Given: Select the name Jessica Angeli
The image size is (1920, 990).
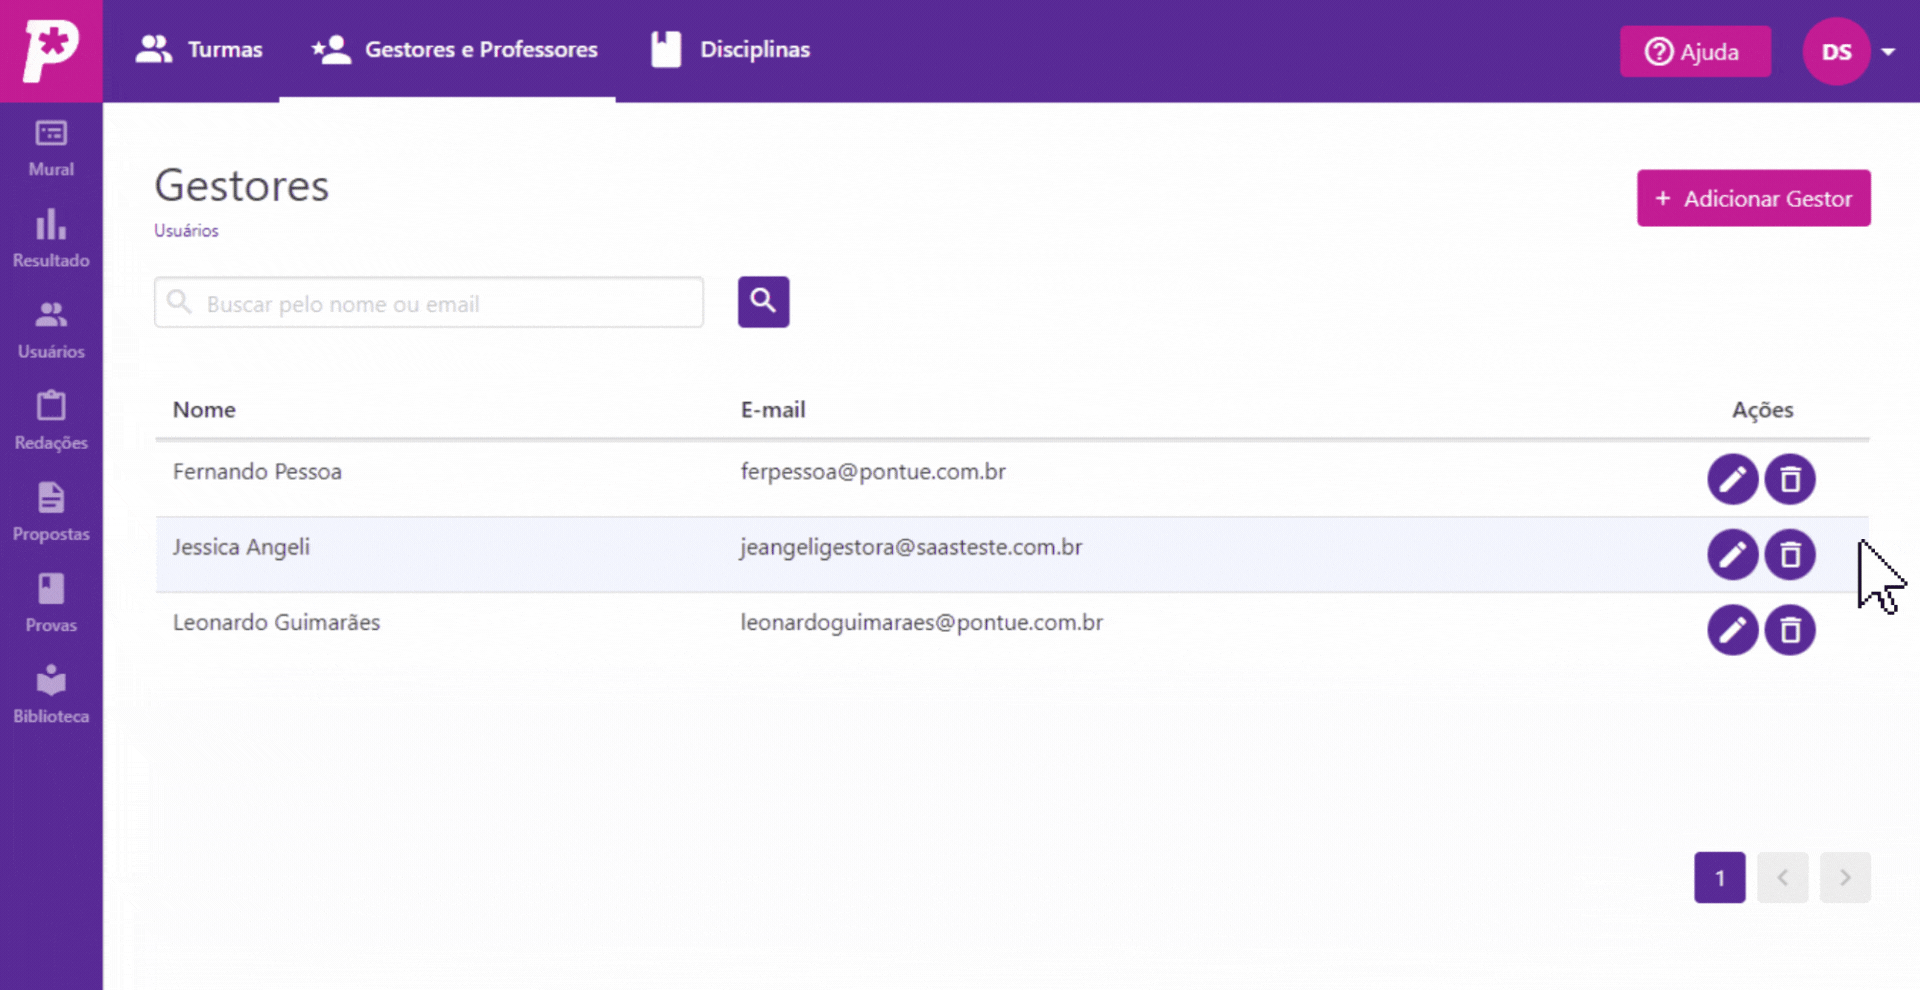Looking at the screenshot, I should point(241,547).
